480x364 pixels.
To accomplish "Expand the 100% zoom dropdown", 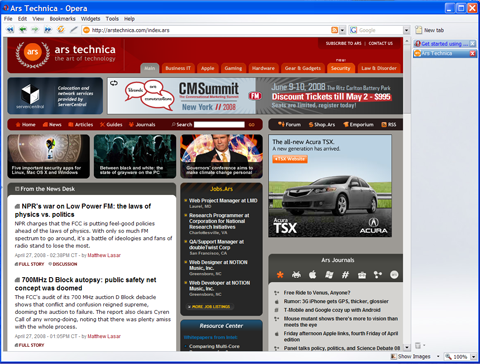I will pyautogui.click(x=473, y=357).
